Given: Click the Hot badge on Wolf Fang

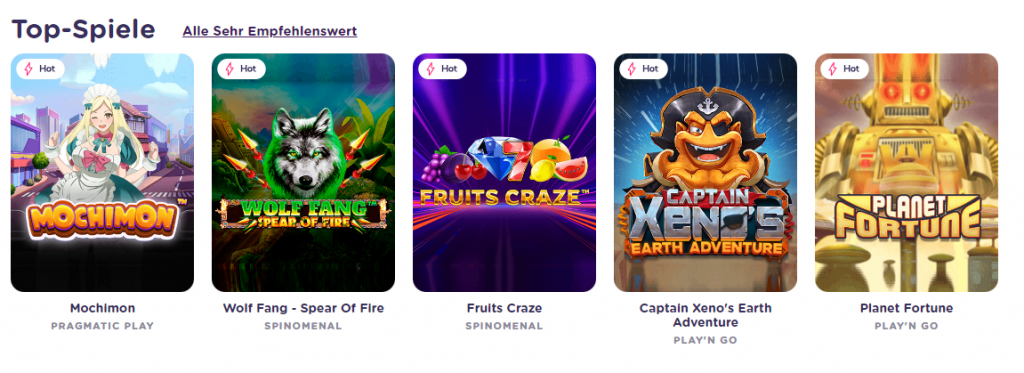Looking at the screenshot, I should (241, 69).
